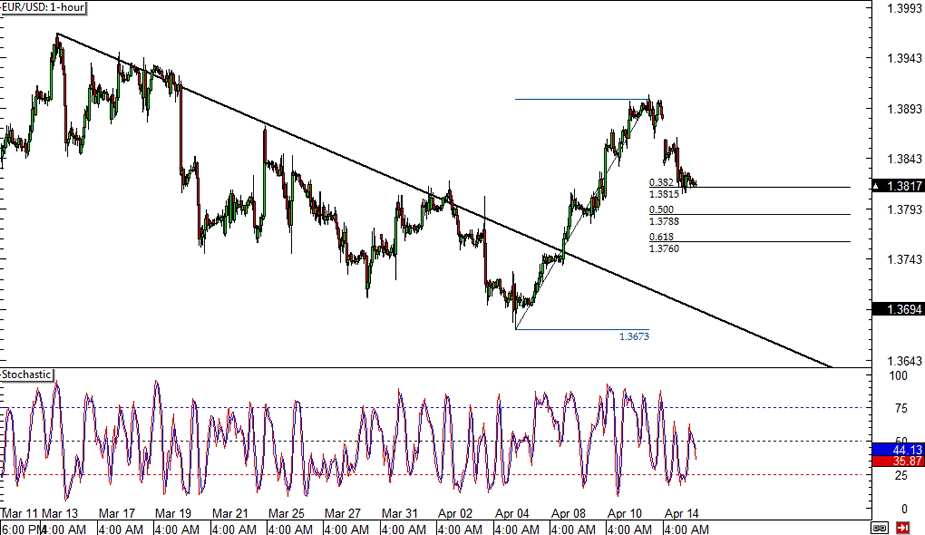The image size is (925, 535).
Task: Click the Mar 25 date label
Action: 286,514
